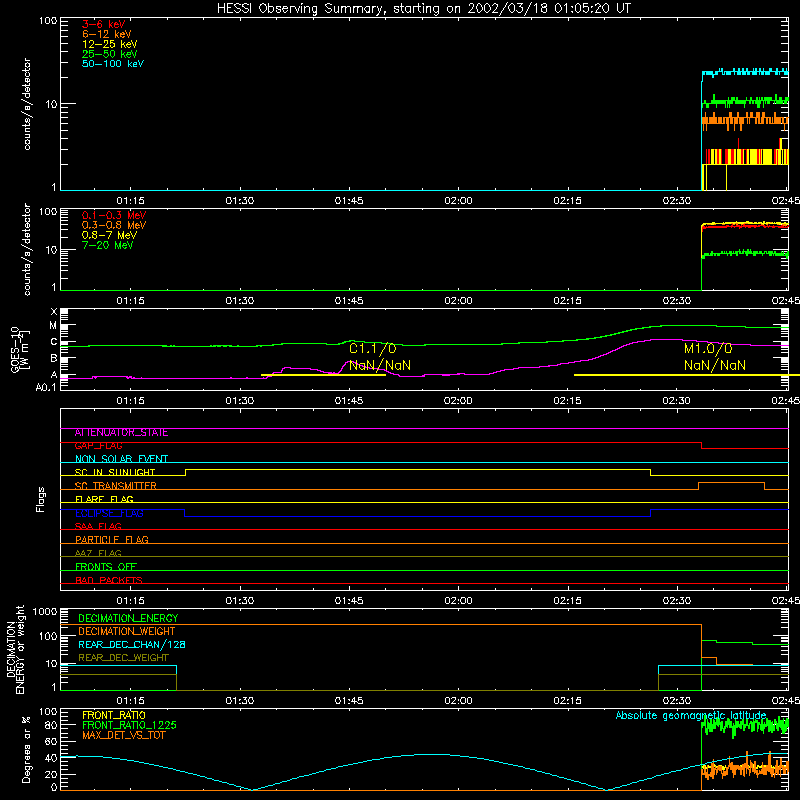Click the FRONT_RATIO_1225 legend label
The width and height of the screenshot is (800, 800).
[x=130, y=725]
